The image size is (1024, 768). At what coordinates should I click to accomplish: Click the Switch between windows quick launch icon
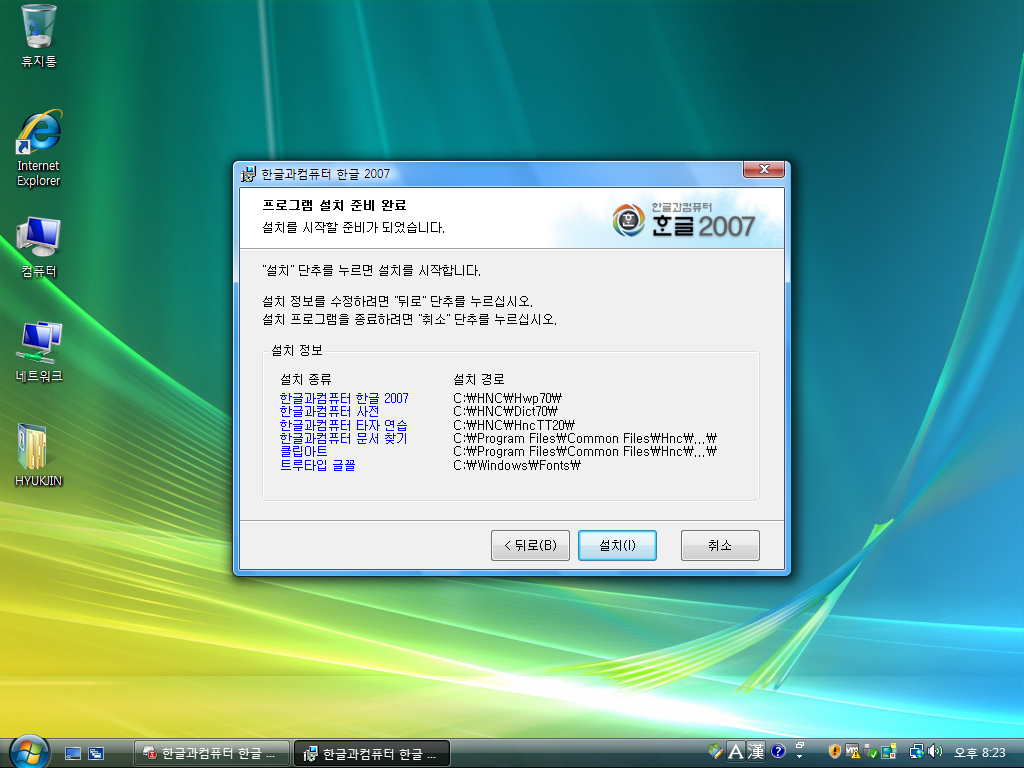96,754
